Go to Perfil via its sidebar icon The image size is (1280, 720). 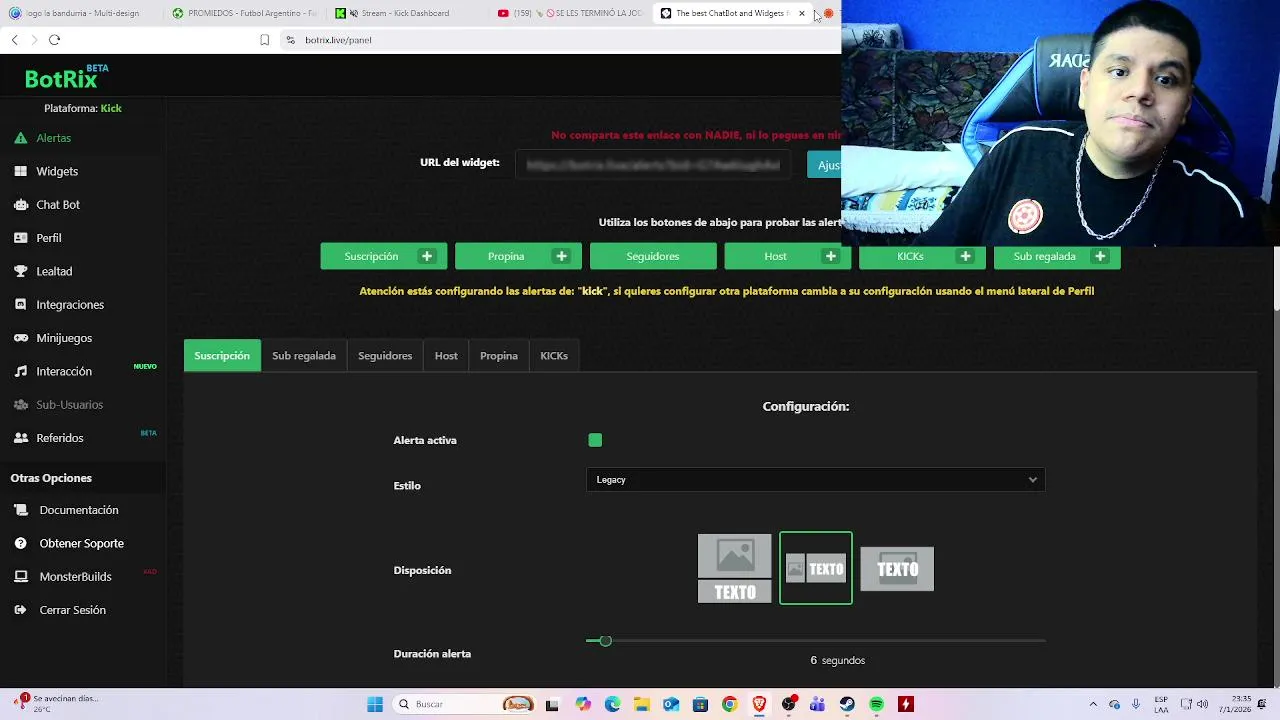tap(20, 238)
